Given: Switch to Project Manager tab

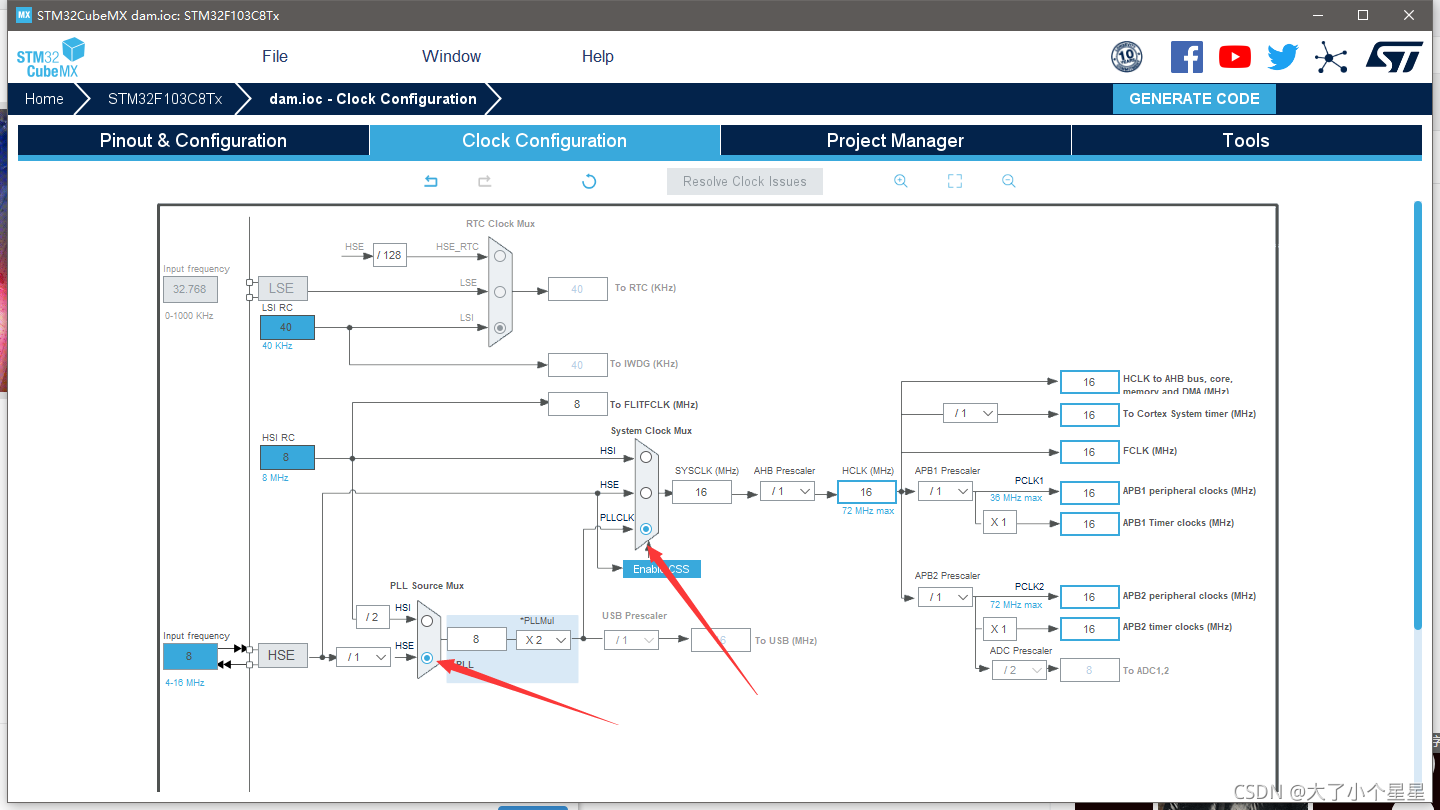Looking at the screenshot, I should [895, 141].
